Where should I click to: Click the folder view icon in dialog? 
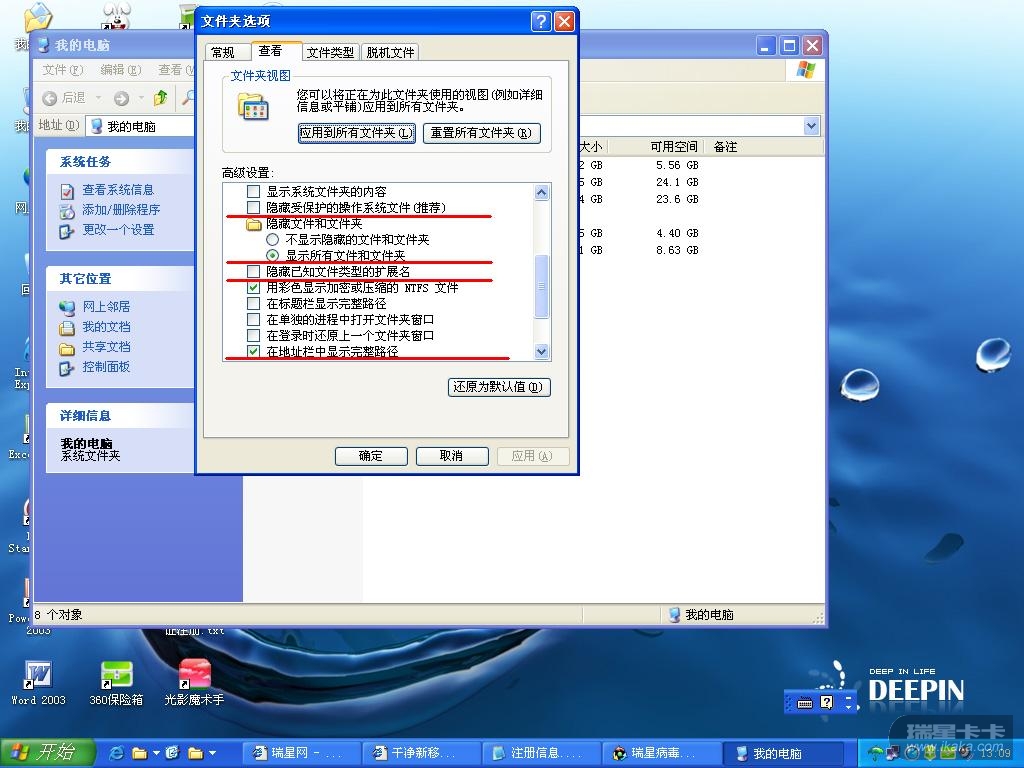[253, 106]
